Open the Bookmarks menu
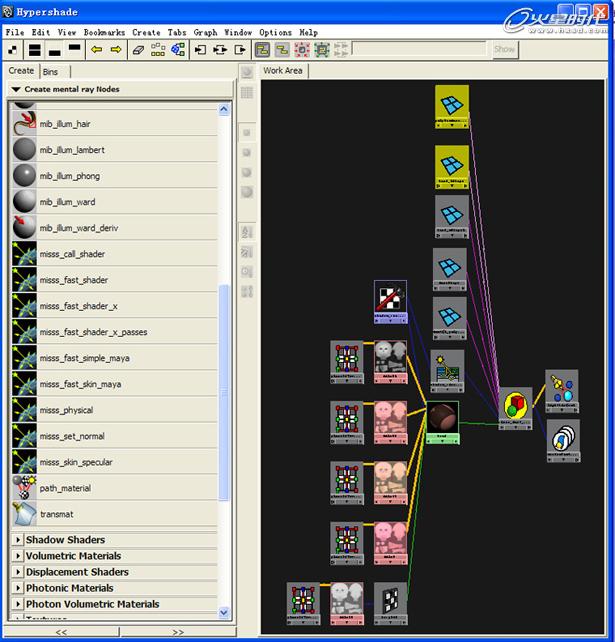The image size is (615, 642). tap(104, 32)
